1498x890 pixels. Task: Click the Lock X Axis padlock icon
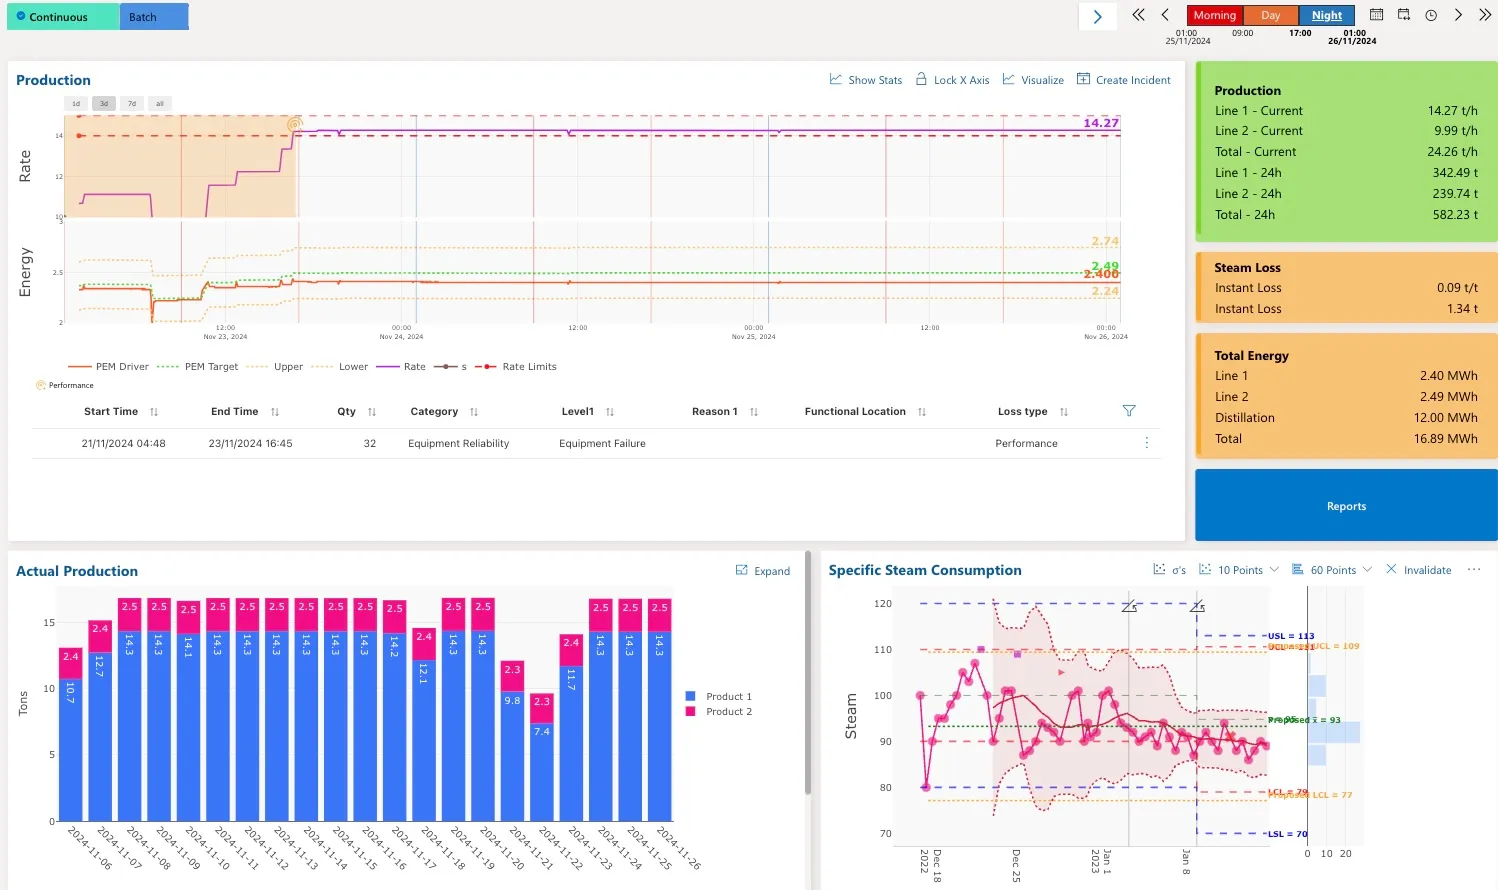(x=921, y=79)
